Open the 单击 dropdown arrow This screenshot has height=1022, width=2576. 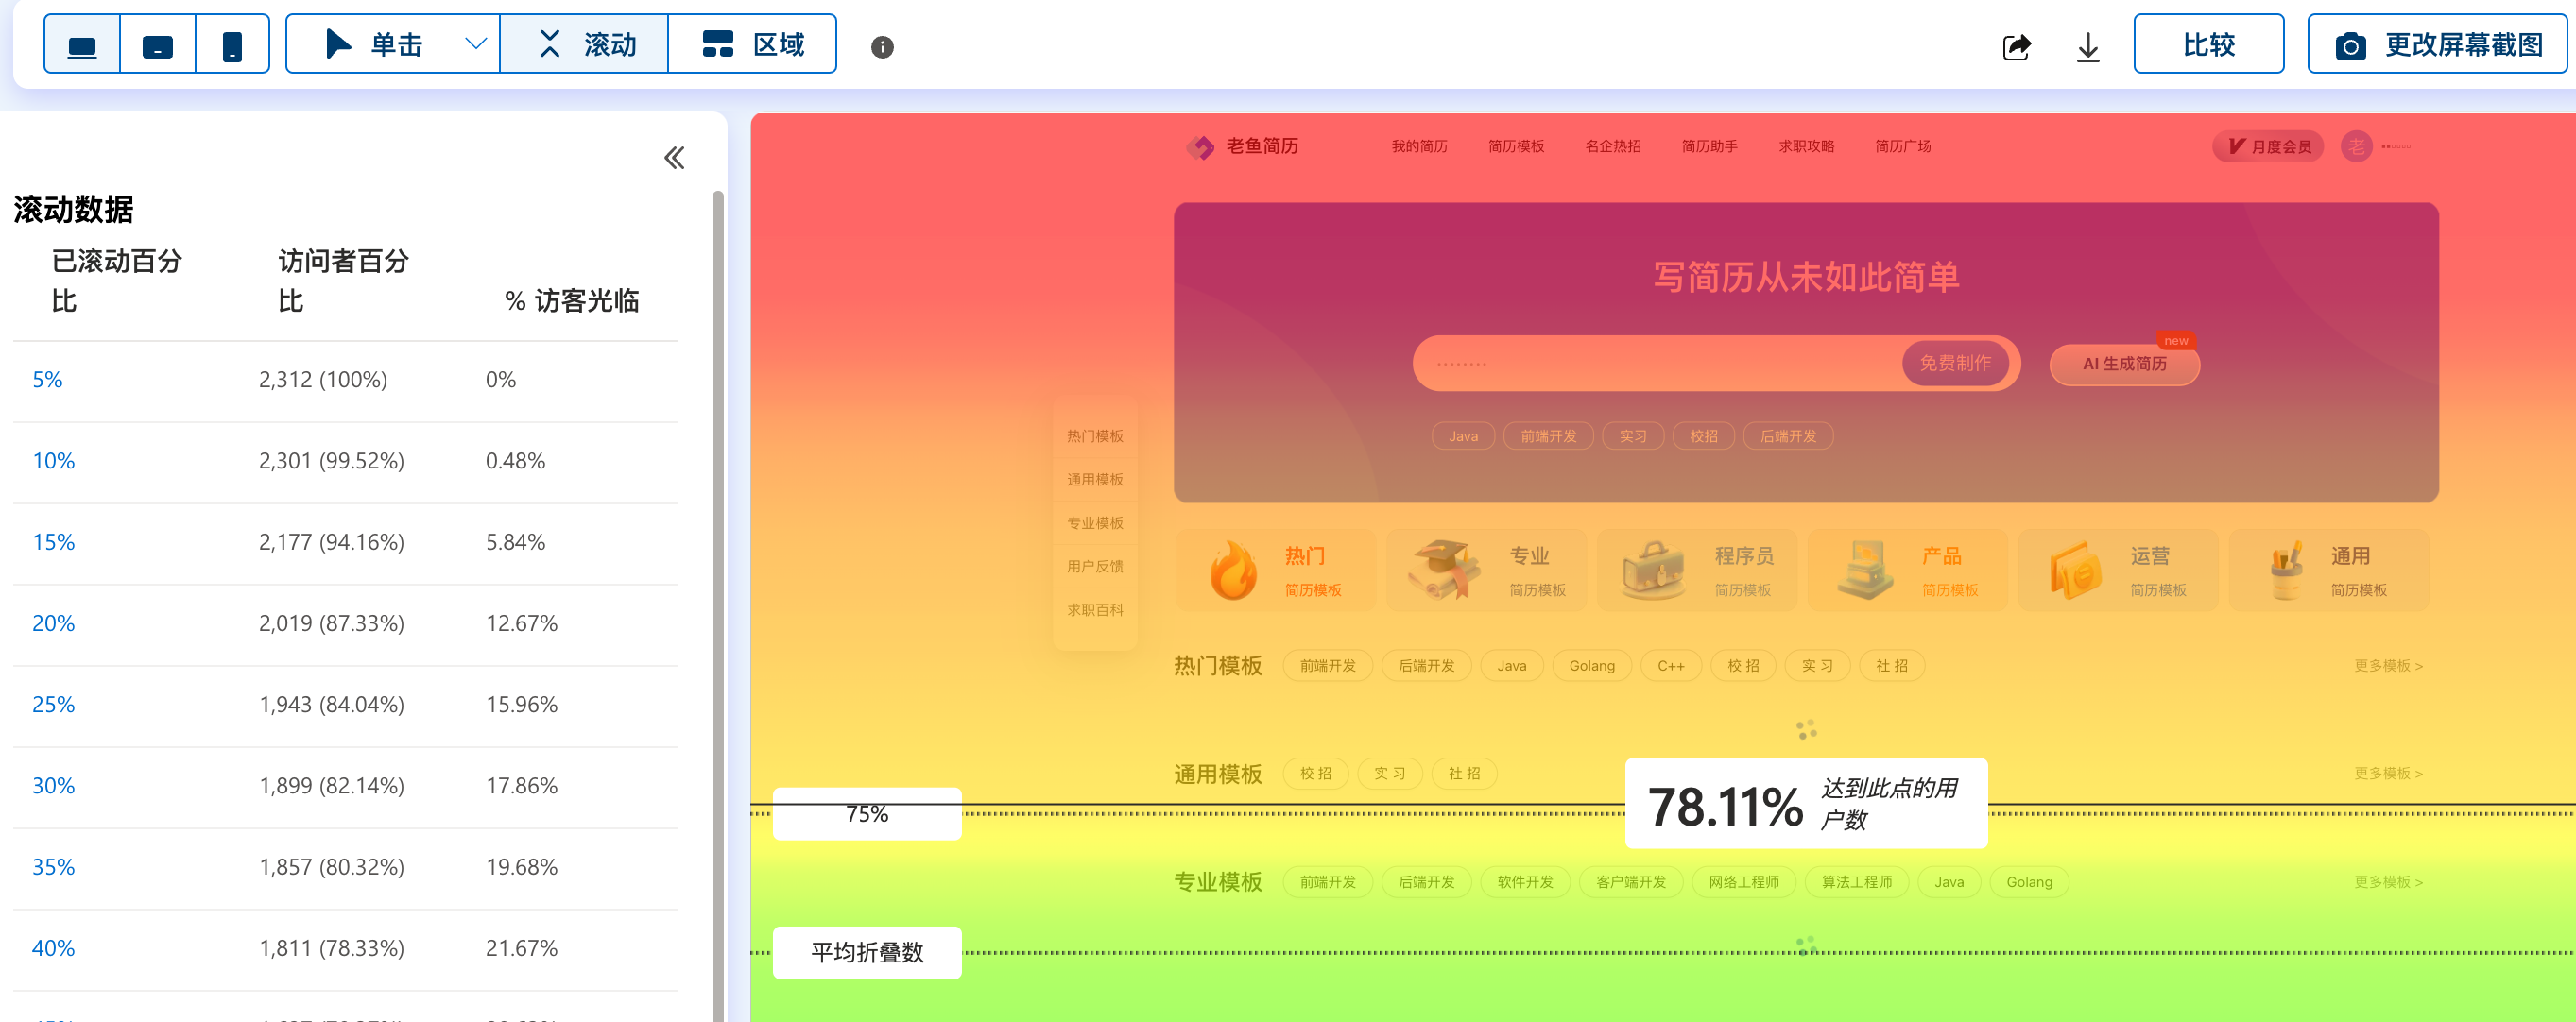click(476, 45)
